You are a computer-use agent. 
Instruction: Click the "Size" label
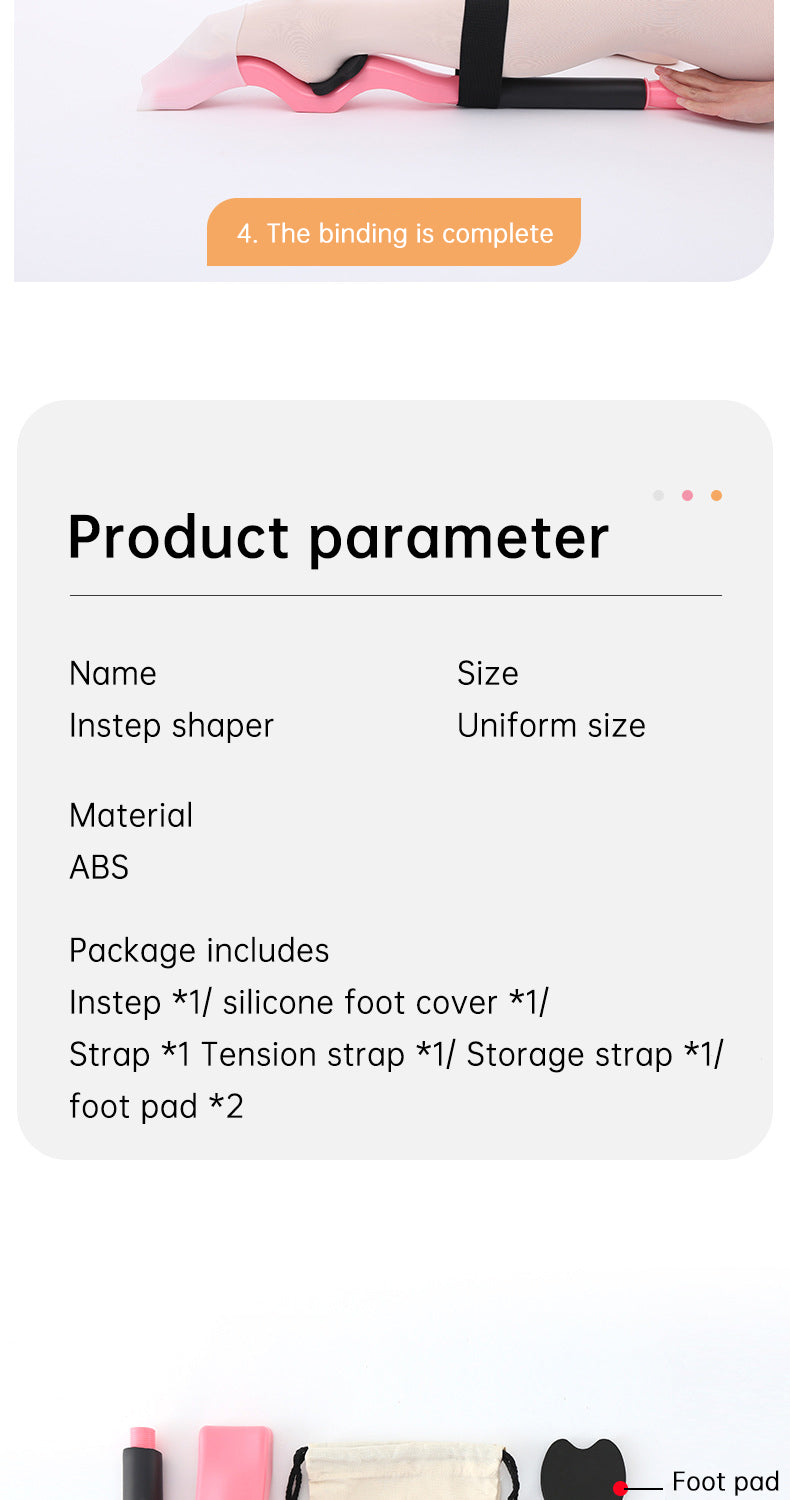(488, 673)
